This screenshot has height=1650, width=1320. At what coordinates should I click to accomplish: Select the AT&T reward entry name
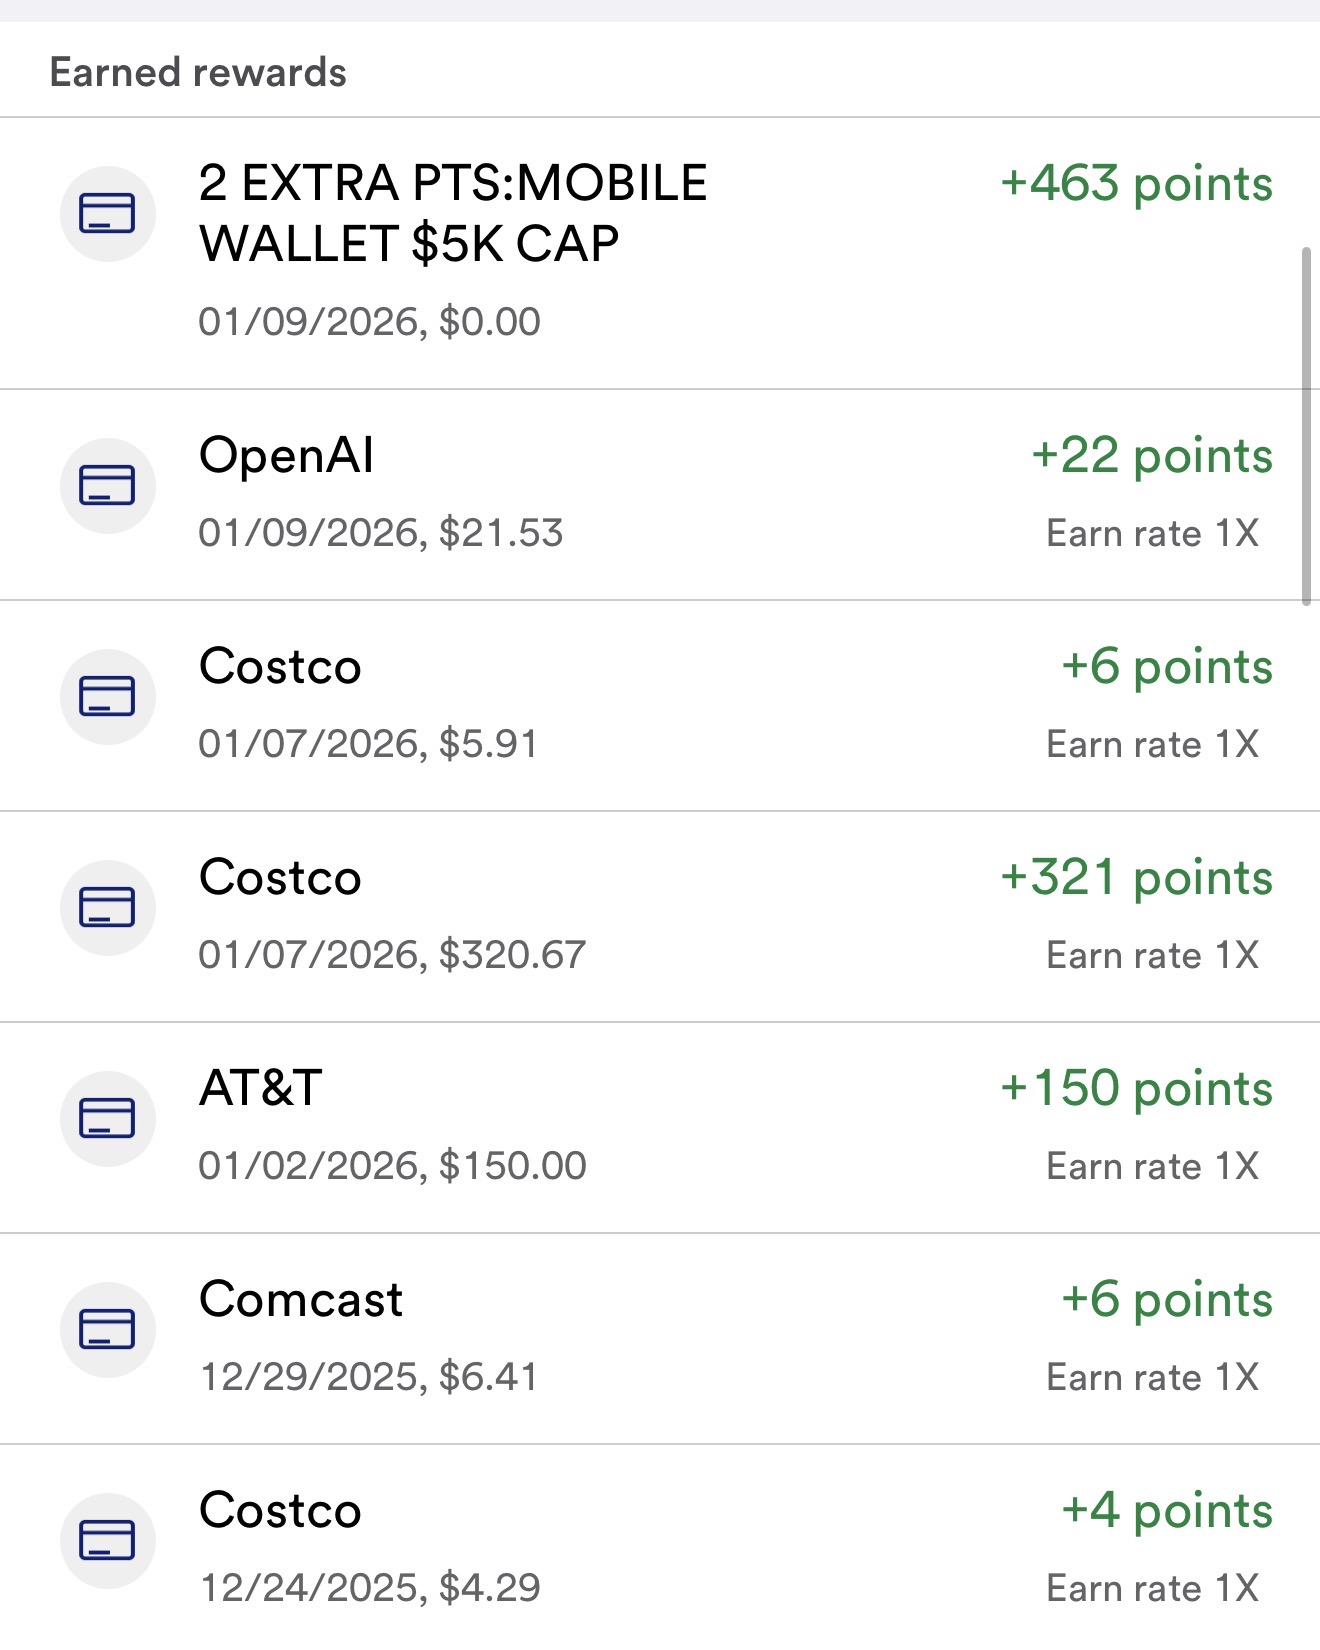(260, 1088)
